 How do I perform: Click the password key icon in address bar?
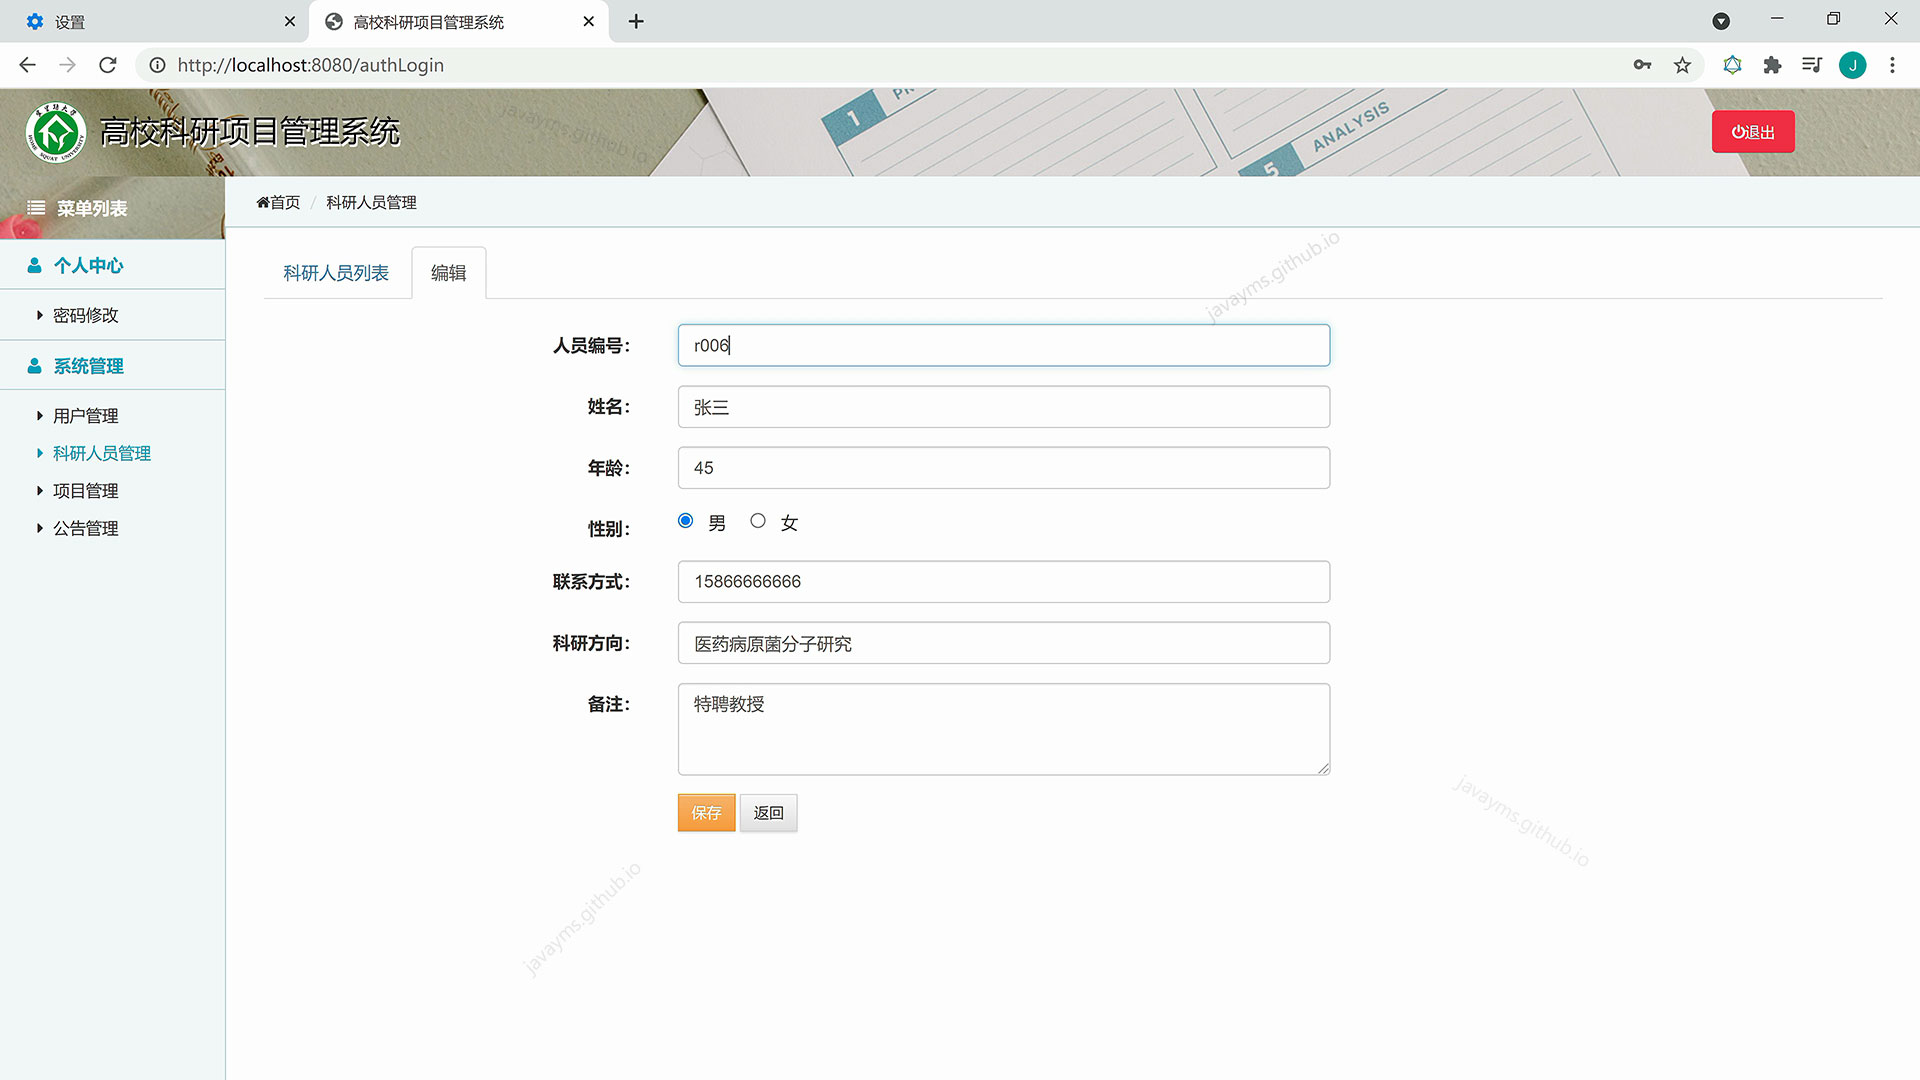1642,65
